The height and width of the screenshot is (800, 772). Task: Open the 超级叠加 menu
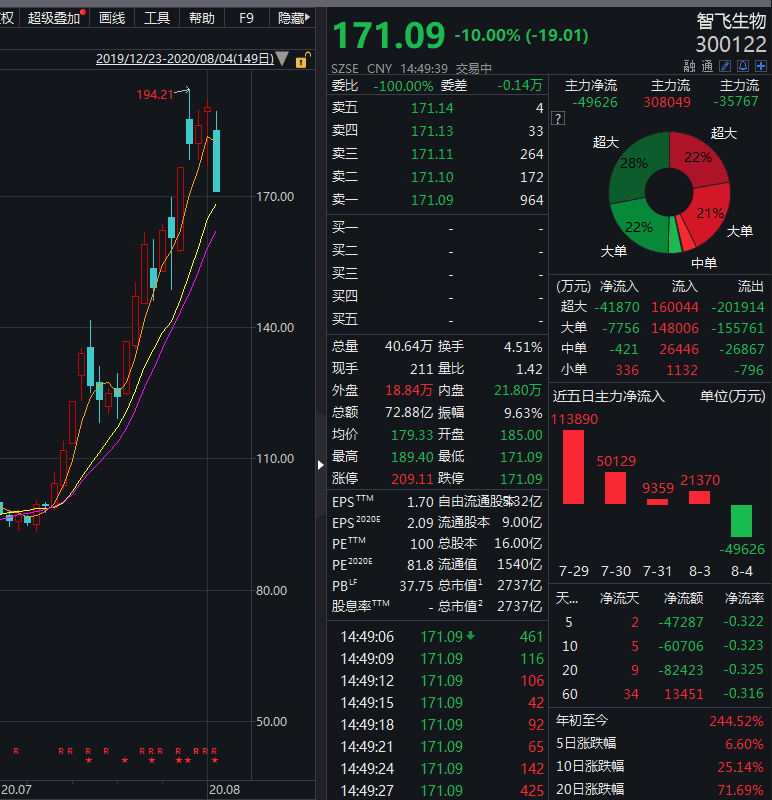(x=54, y=18)
